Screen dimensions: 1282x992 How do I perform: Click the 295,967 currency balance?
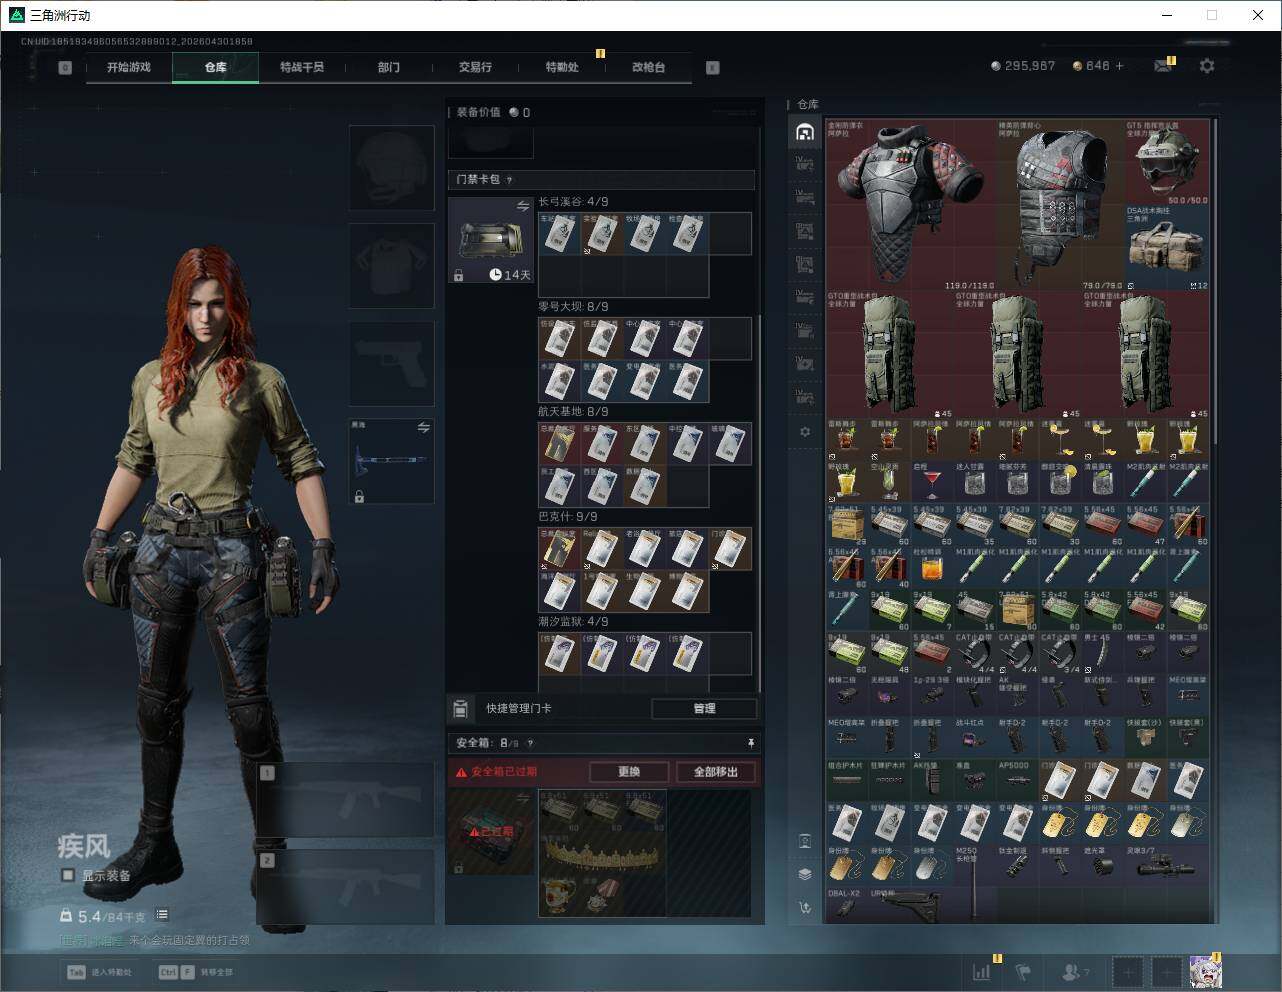click(x=1023, y=66)
